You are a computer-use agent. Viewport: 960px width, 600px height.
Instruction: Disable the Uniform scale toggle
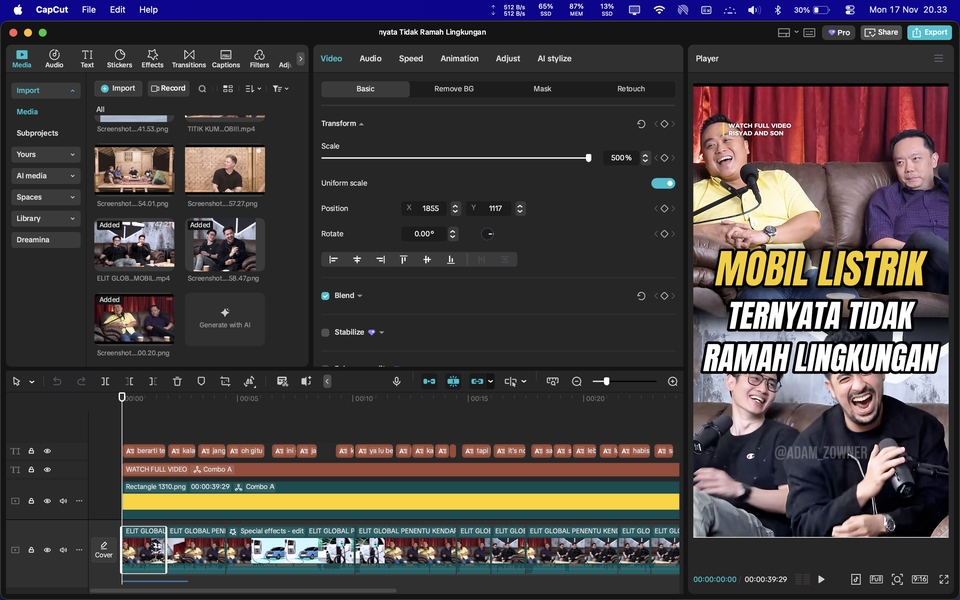coord(663,183)
